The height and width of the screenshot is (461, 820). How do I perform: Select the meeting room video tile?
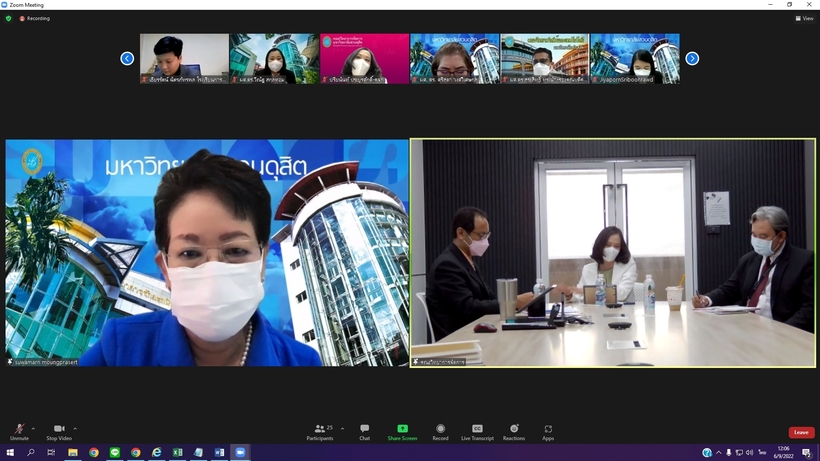[x=613, y=253]
